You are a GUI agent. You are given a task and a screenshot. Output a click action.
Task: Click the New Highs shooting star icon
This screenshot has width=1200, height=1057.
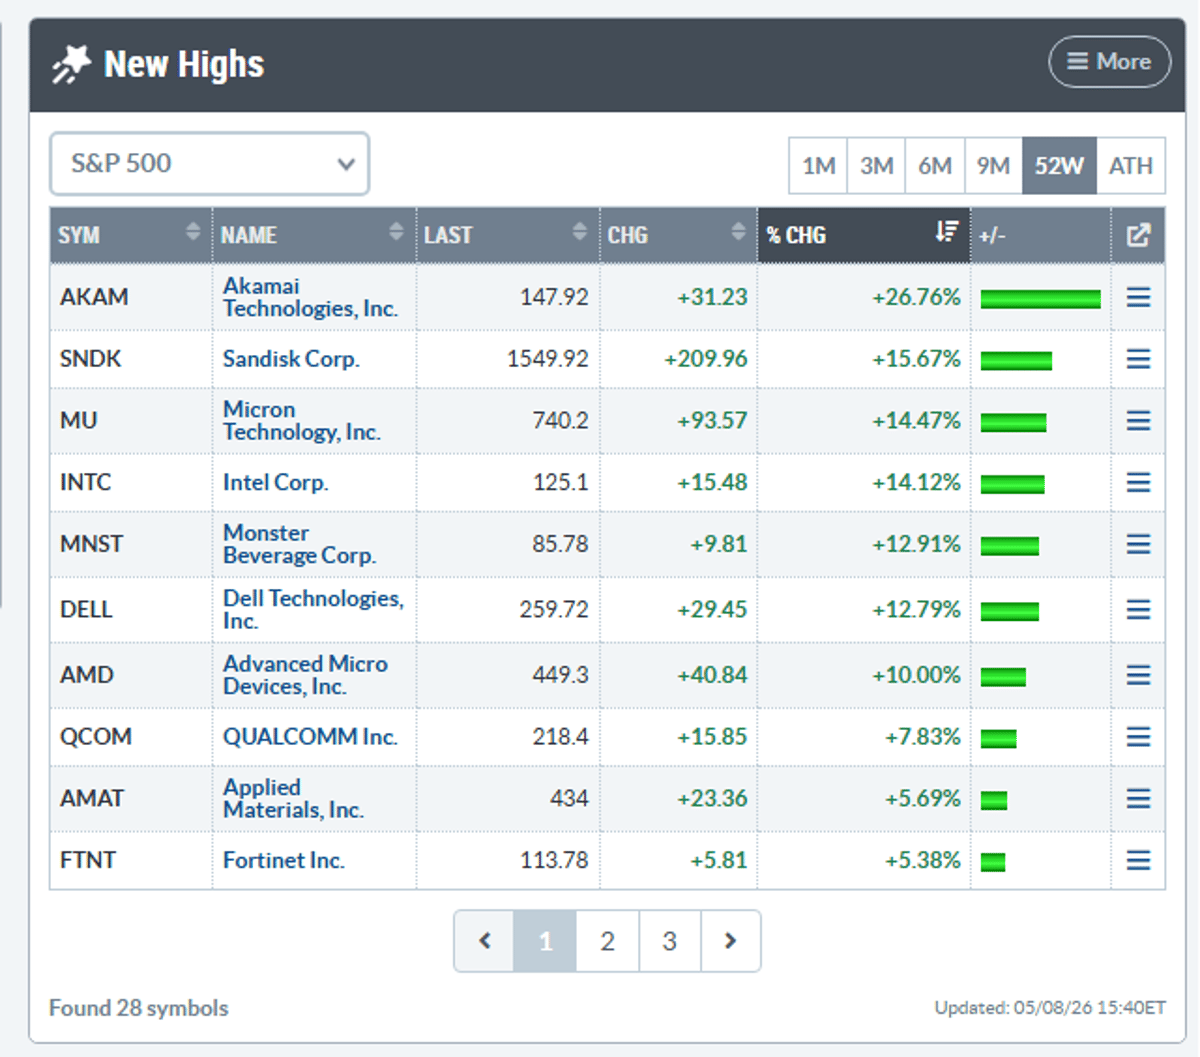point(71,65)
